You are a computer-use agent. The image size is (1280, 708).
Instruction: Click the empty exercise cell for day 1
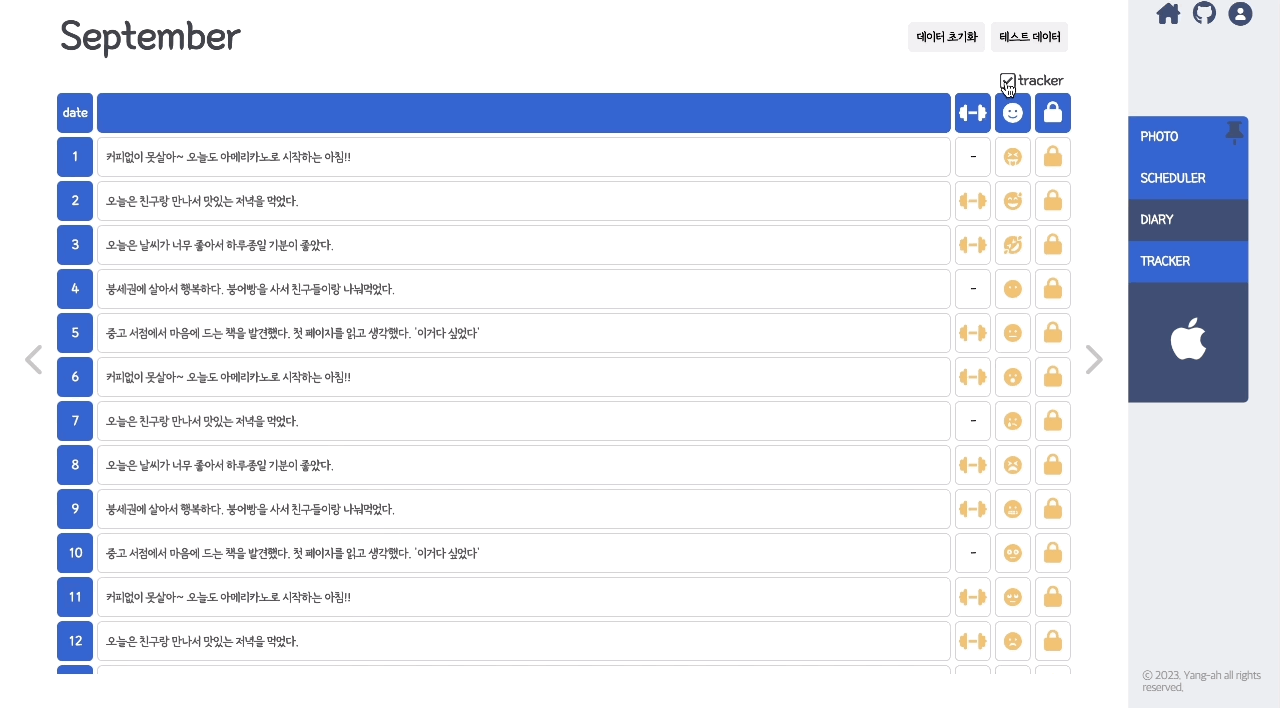click(x=973, y=157)
